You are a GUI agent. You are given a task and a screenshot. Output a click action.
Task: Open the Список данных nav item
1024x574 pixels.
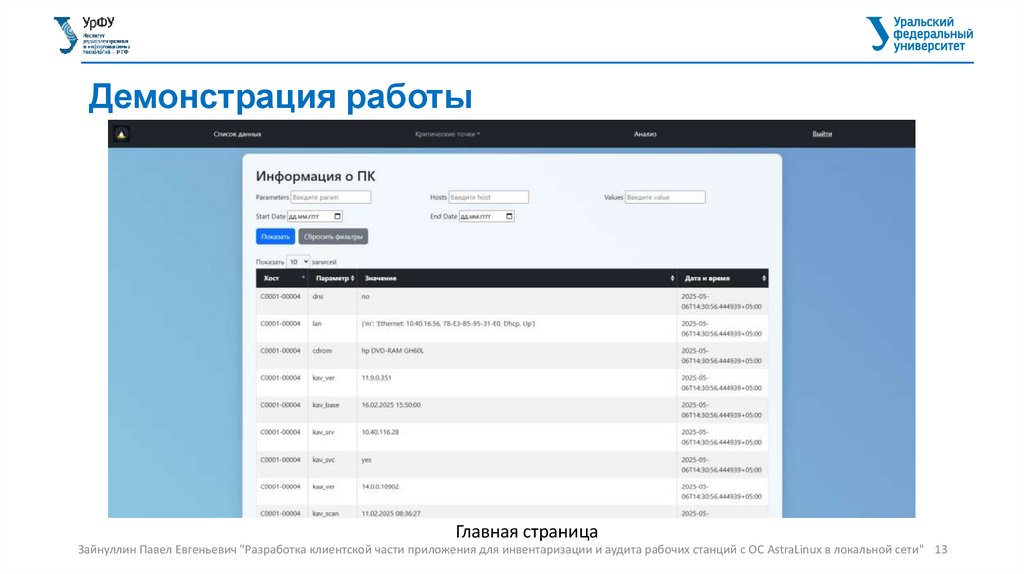(x=237, y=134)
